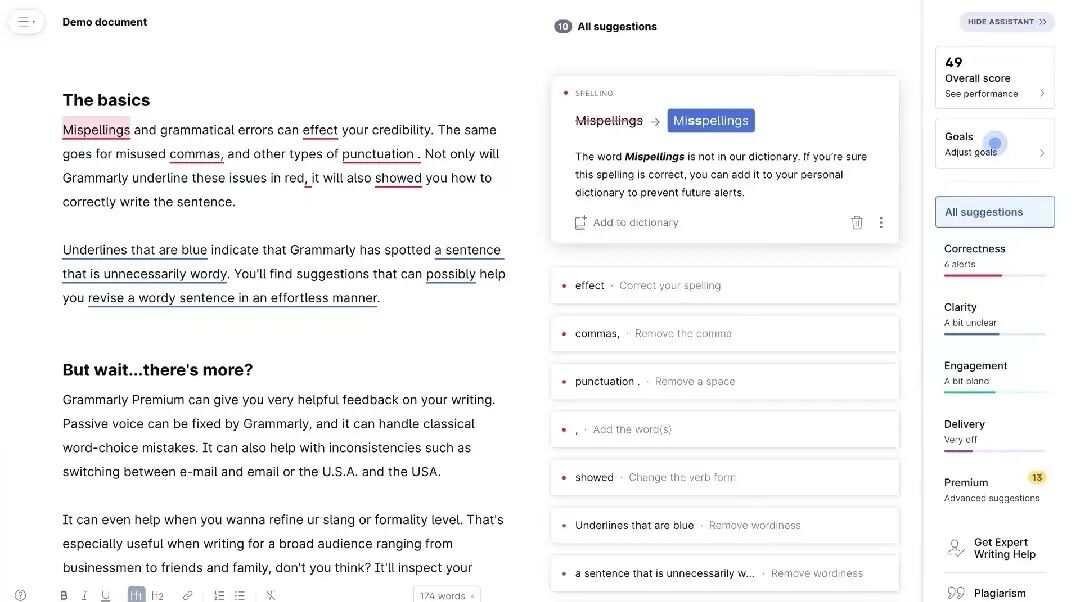The height and width of the screenshot is (602, 1080).
Task: Toggle Heading 2 style
Action: [158, 595]
